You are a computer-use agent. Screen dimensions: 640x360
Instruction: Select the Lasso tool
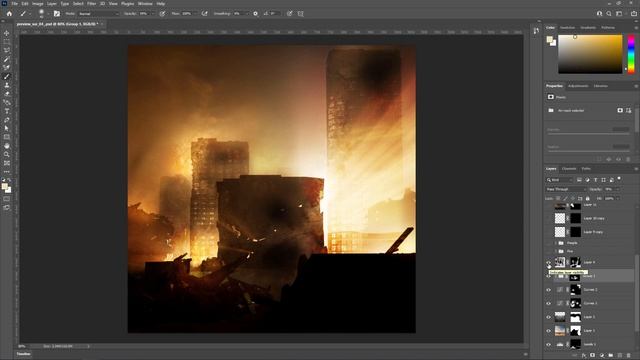pyautogui.click(x=7, y=50)
